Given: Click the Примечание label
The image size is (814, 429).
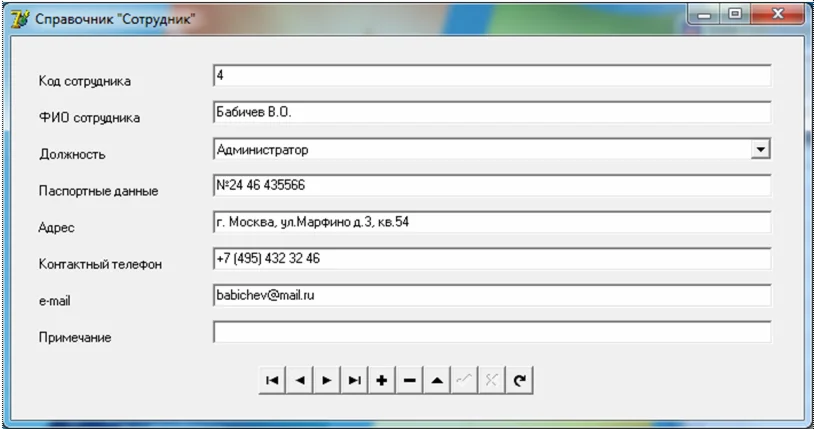Looking at the screenshot, I should click(75, 338).
